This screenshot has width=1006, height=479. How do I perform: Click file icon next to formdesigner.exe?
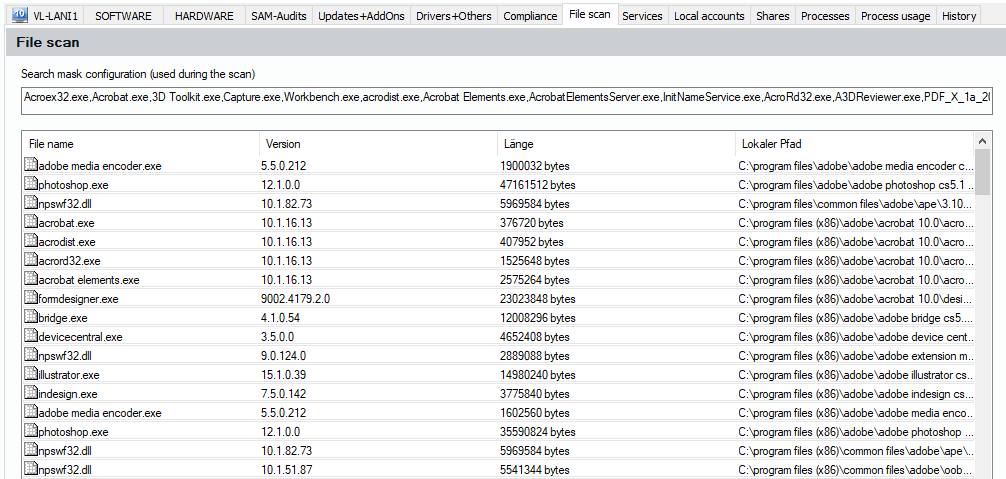click(30, 298)
